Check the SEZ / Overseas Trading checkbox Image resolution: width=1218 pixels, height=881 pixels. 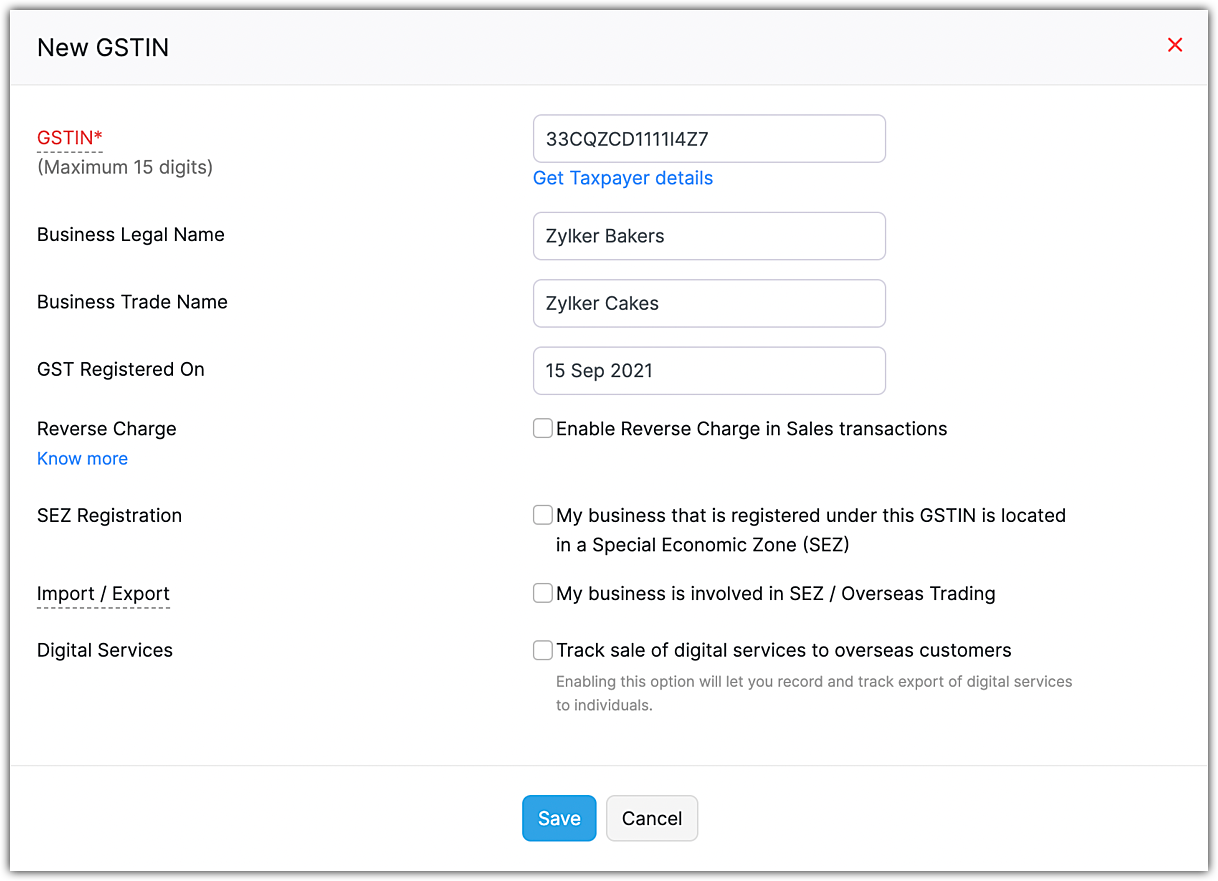[543, 594]
